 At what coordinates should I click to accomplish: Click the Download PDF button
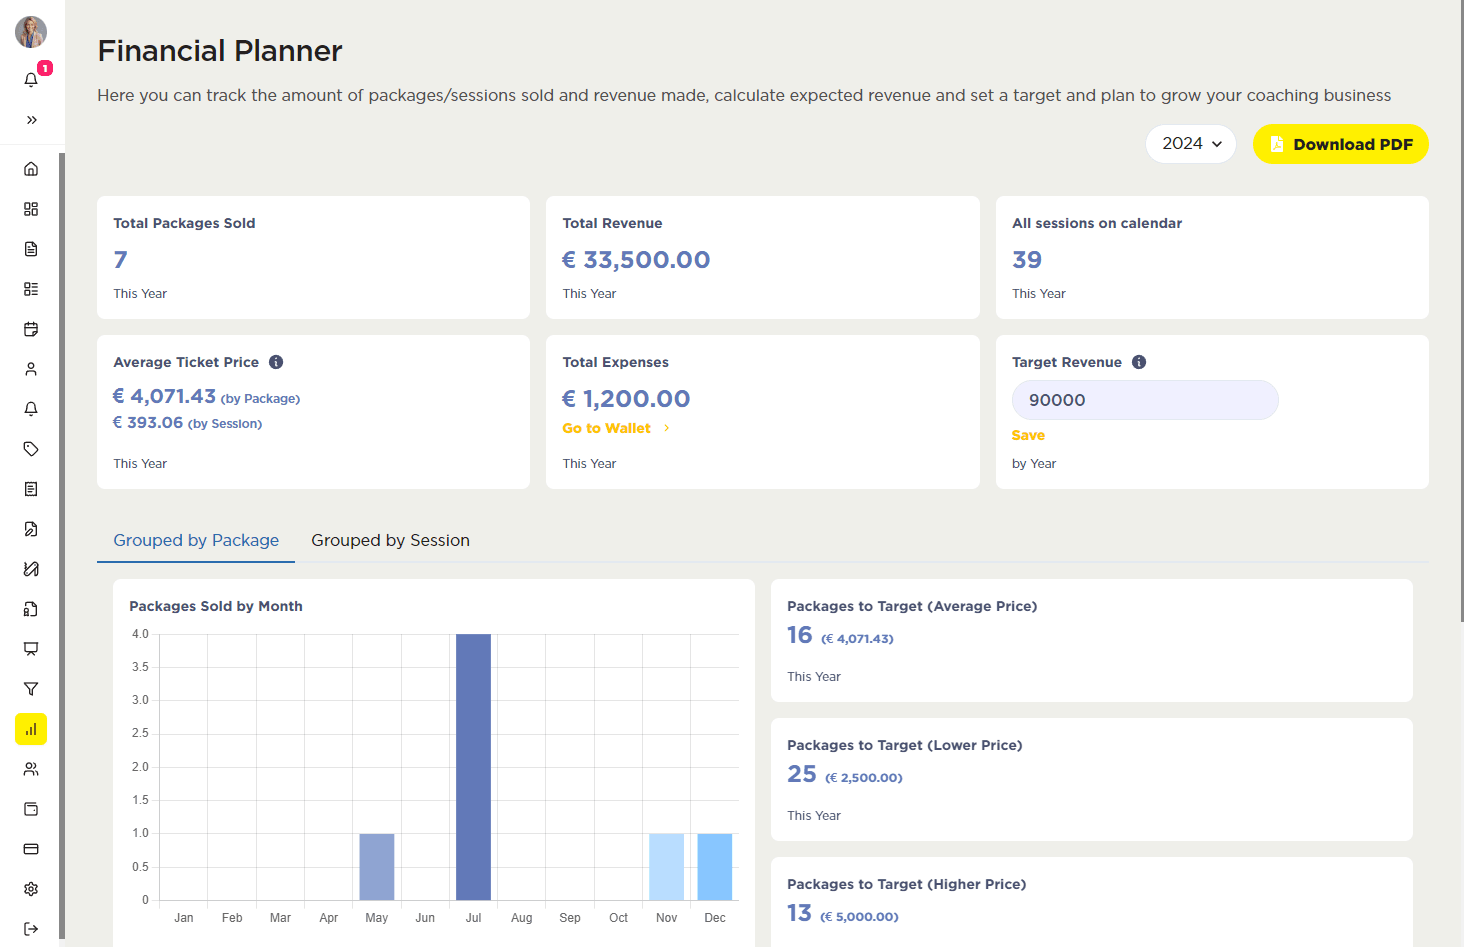1340,143
